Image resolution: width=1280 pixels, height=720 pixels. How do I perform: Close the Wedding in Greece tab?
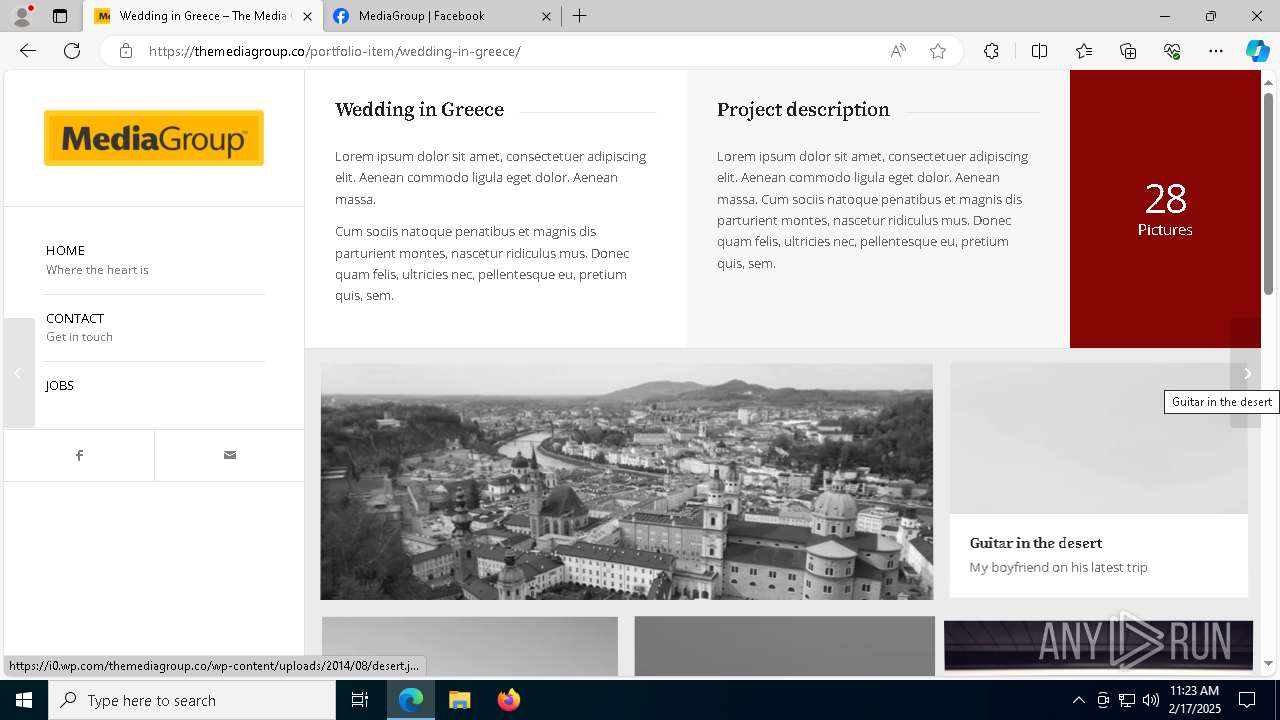pyautogui.click(x=307, y=16)
